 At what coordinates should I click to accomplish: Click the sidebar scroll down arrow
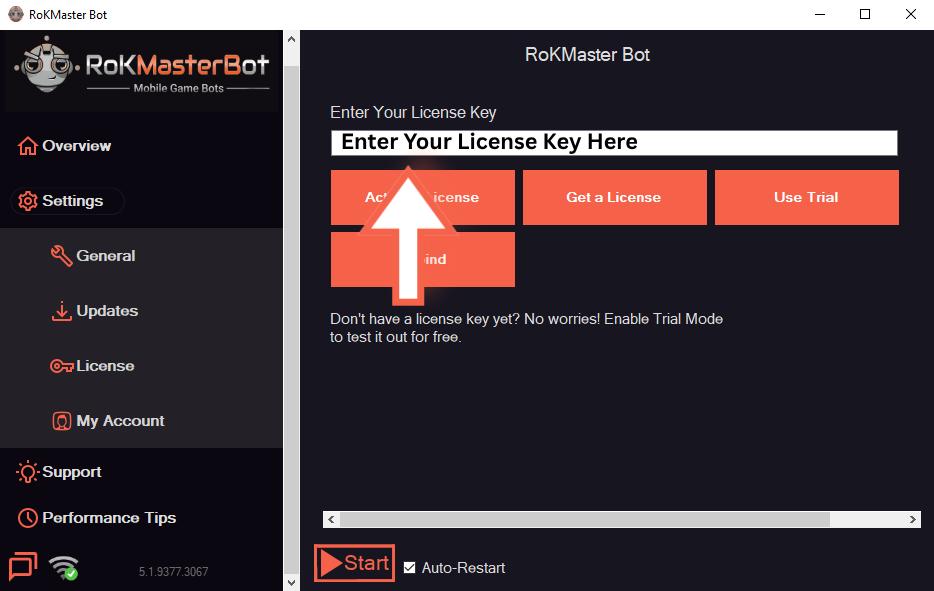pyautogui.click(x=291, y=583)
